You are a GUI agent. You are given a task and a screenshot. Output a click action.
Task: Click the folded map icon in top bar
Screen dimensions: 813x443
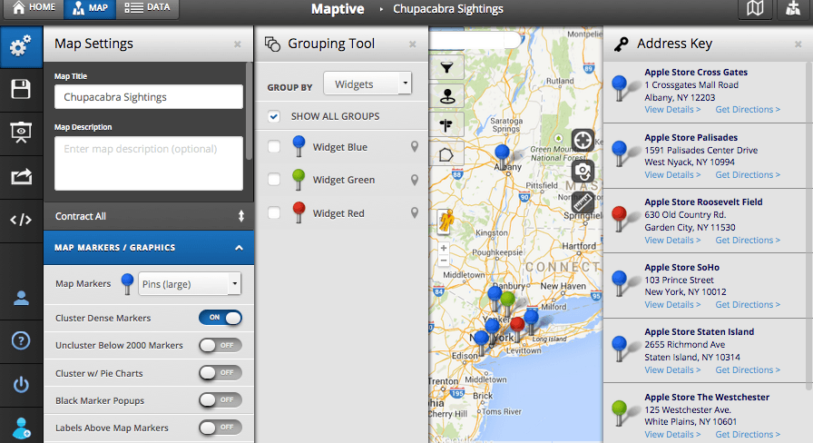755,8
